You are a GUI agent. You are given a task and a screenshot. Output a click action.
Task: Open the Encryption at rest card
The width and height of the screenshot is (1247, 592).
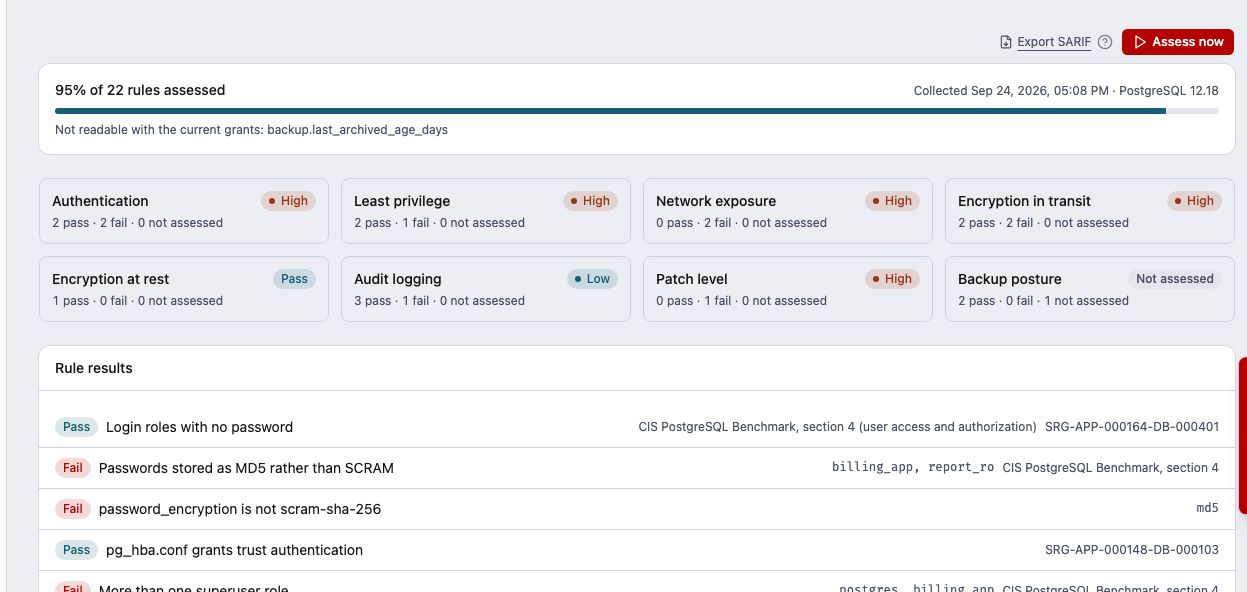[x=184, y=289]
